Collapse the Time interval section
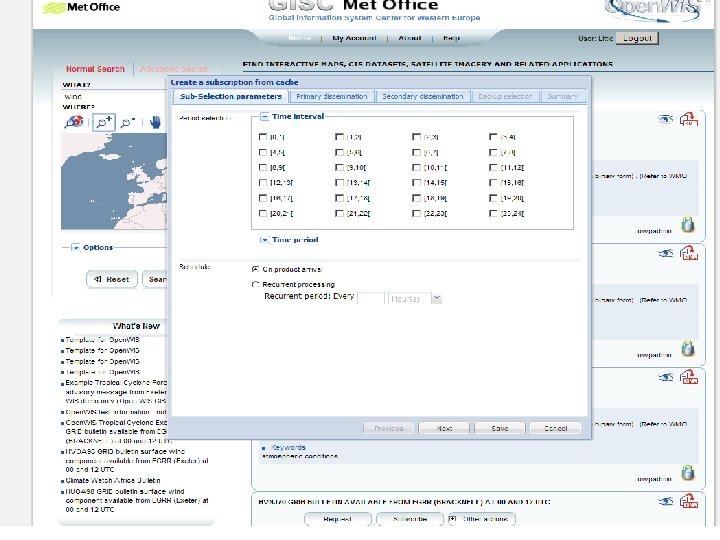 coord(265,117)
